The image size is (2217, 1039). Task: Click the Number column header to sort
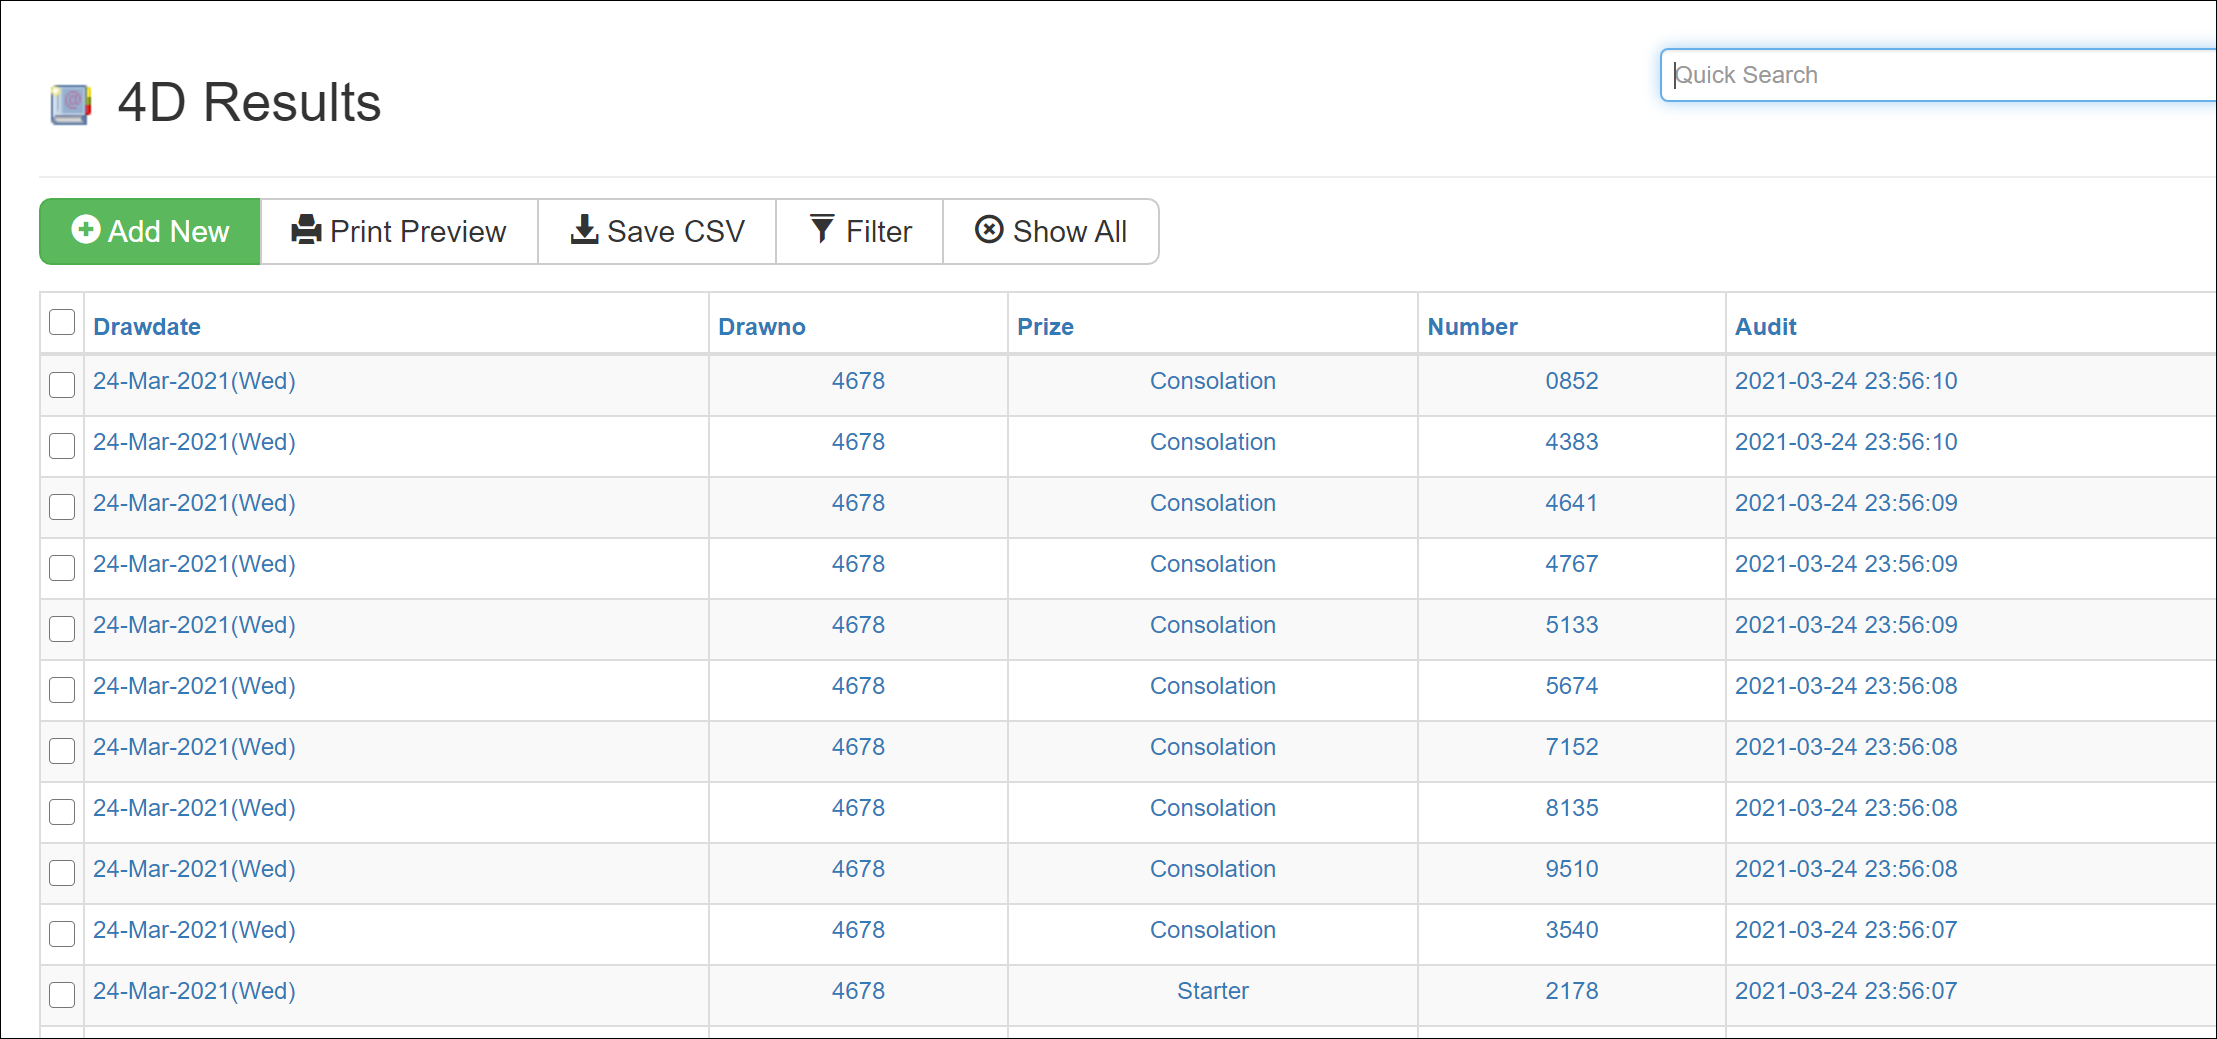pyautogui.click(x=1472, y=327)
